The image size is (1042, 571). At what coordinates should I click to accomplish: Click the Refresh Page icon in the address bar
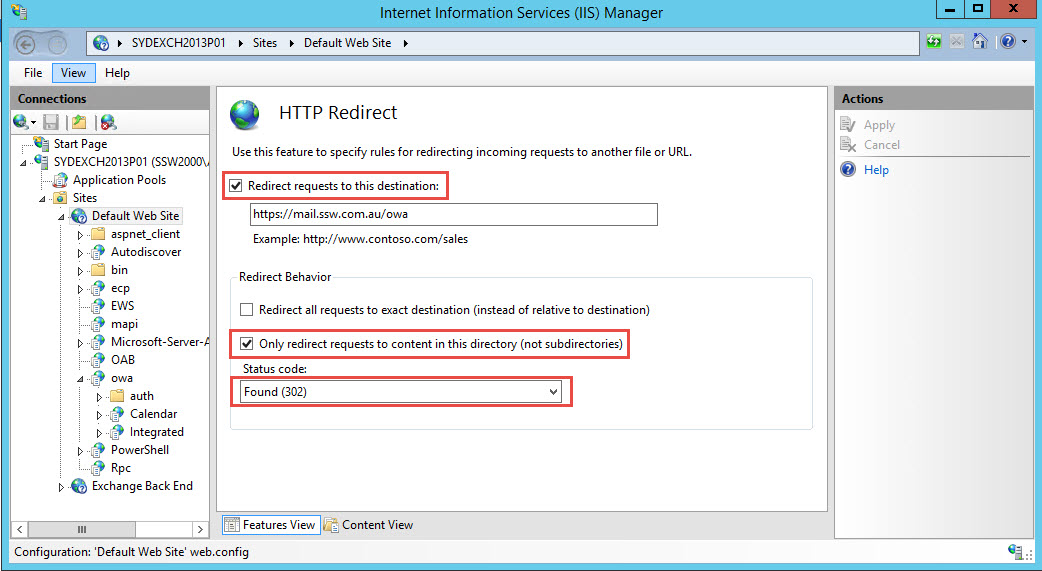click(x=934, y=42)
